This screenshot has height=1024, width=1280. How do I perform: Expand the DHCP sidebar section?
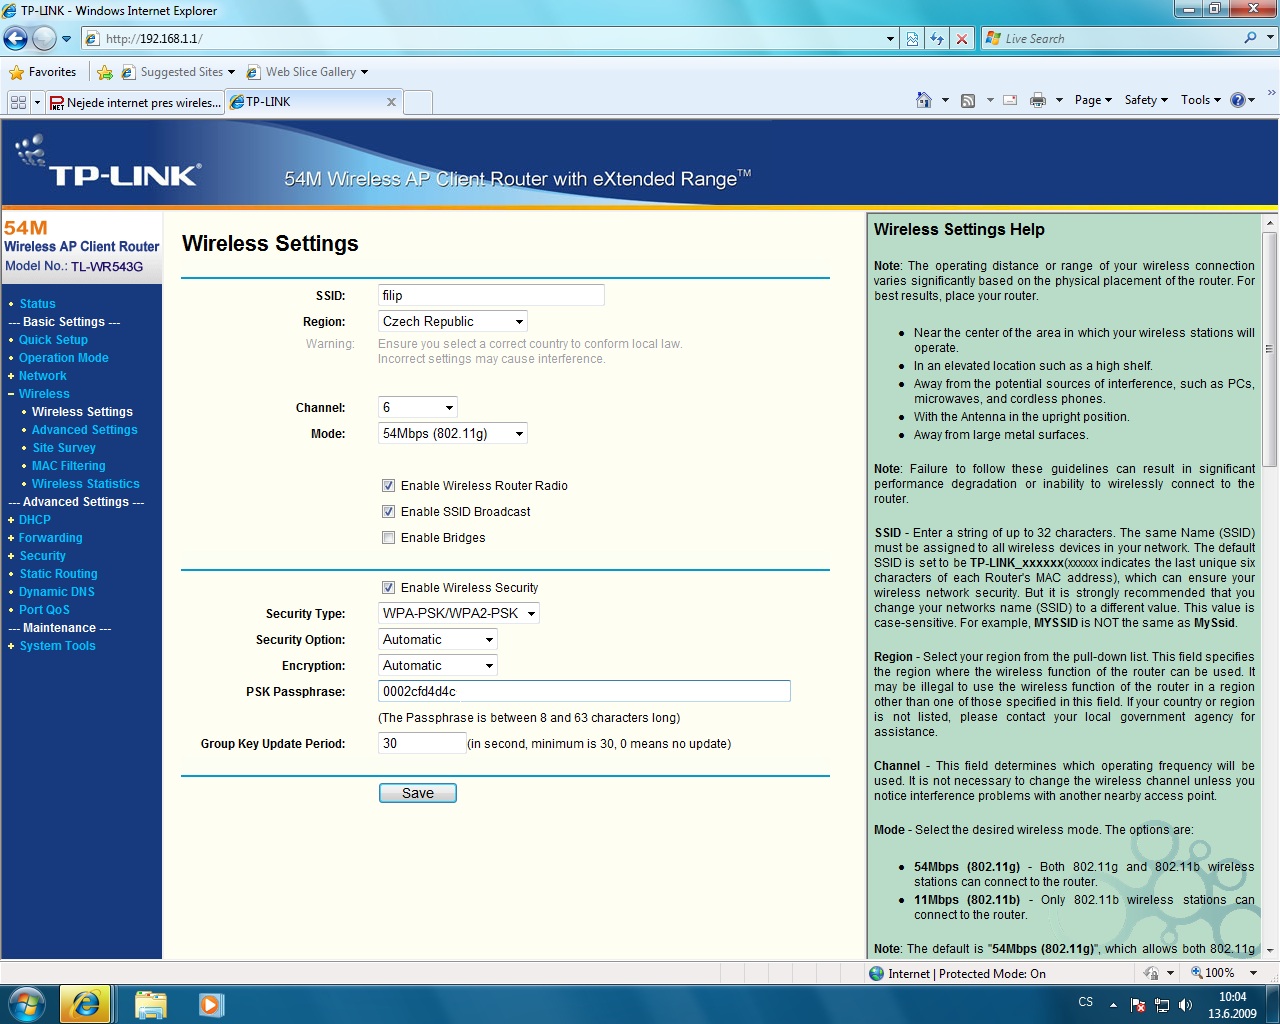pos(34,520)
